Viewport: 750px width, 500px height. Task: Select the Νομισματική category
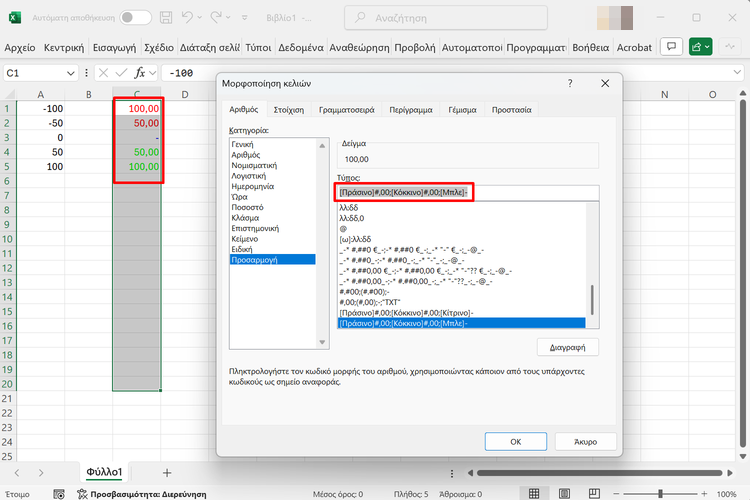273,165
